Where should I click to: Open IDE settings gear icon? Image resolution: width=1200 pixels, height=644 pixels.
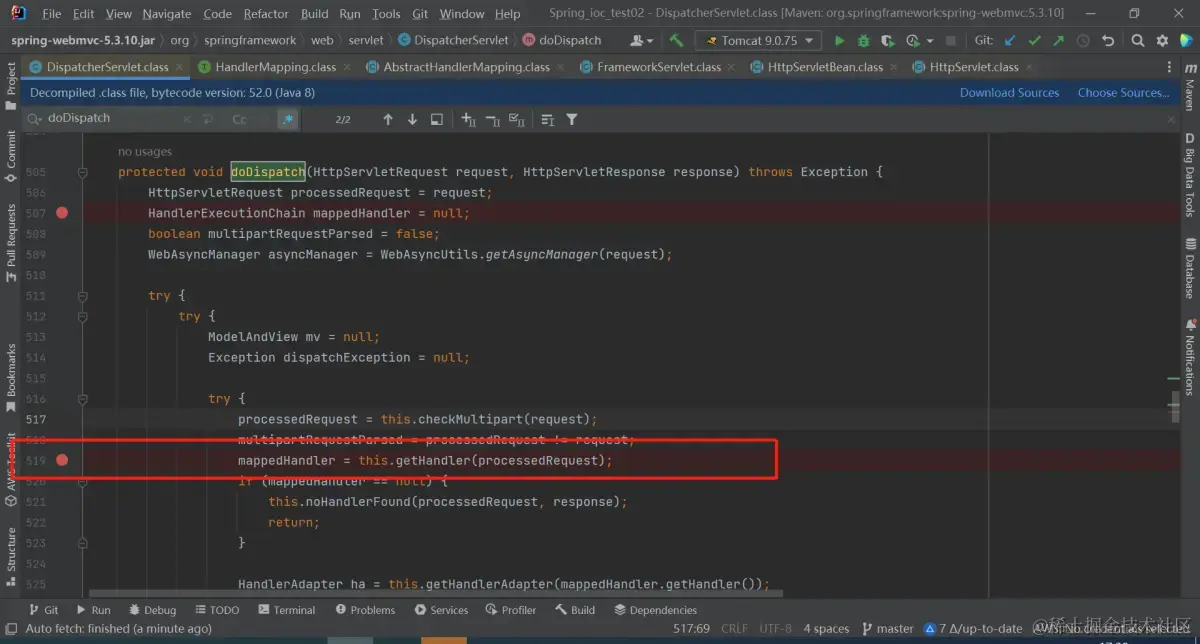click(x=1161, y=40)
